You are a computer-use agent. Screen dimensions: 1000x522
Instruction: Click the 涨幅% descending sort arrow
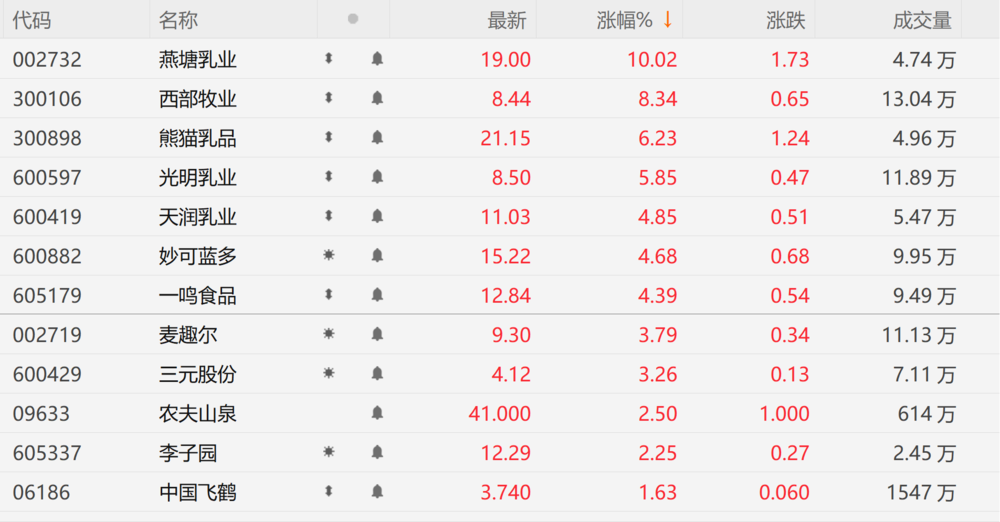tap(667, 20)
